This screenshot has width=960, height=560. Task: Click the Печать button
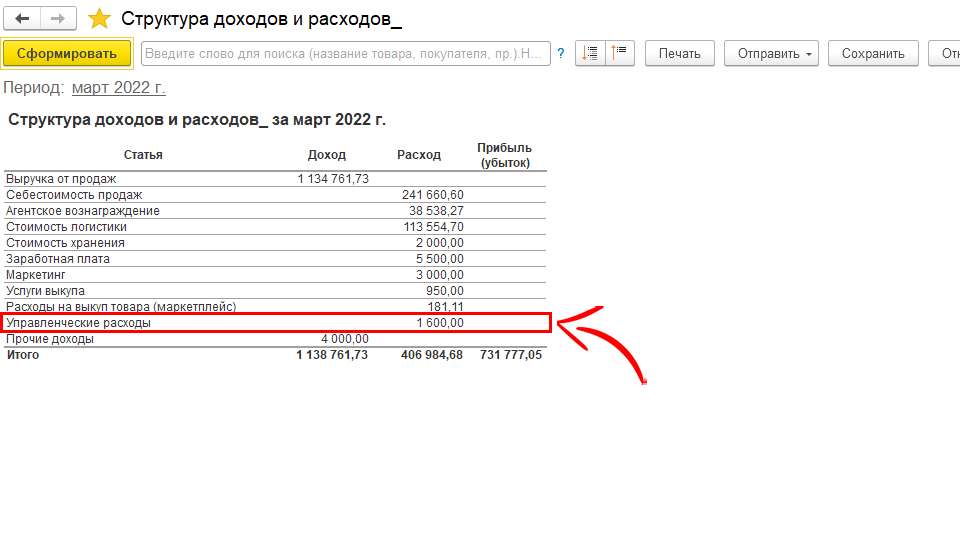679,54
